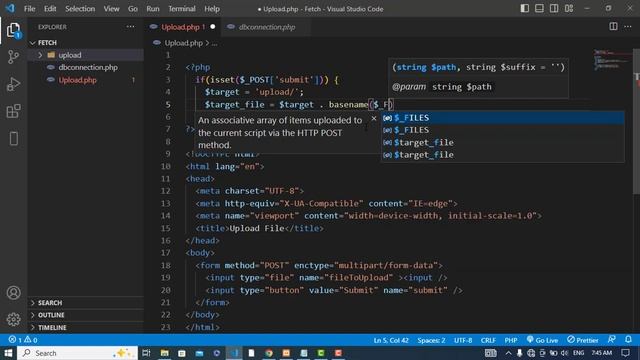640x360 pixels.
Task: Open the Accounts menu icon
Action: click(x=13, y=293)
